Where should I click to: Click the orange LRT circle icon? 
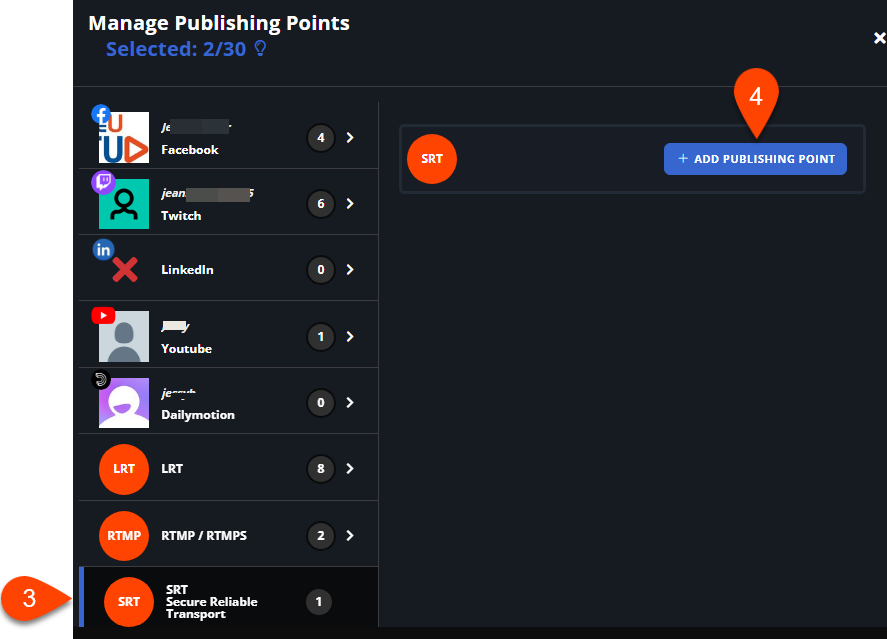point(124,469)
